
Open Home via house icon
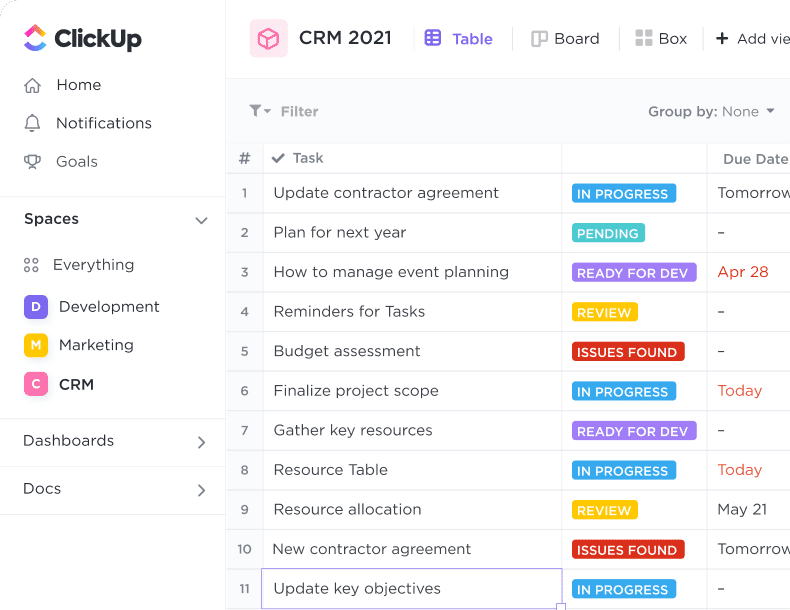[x=32, y=85]
